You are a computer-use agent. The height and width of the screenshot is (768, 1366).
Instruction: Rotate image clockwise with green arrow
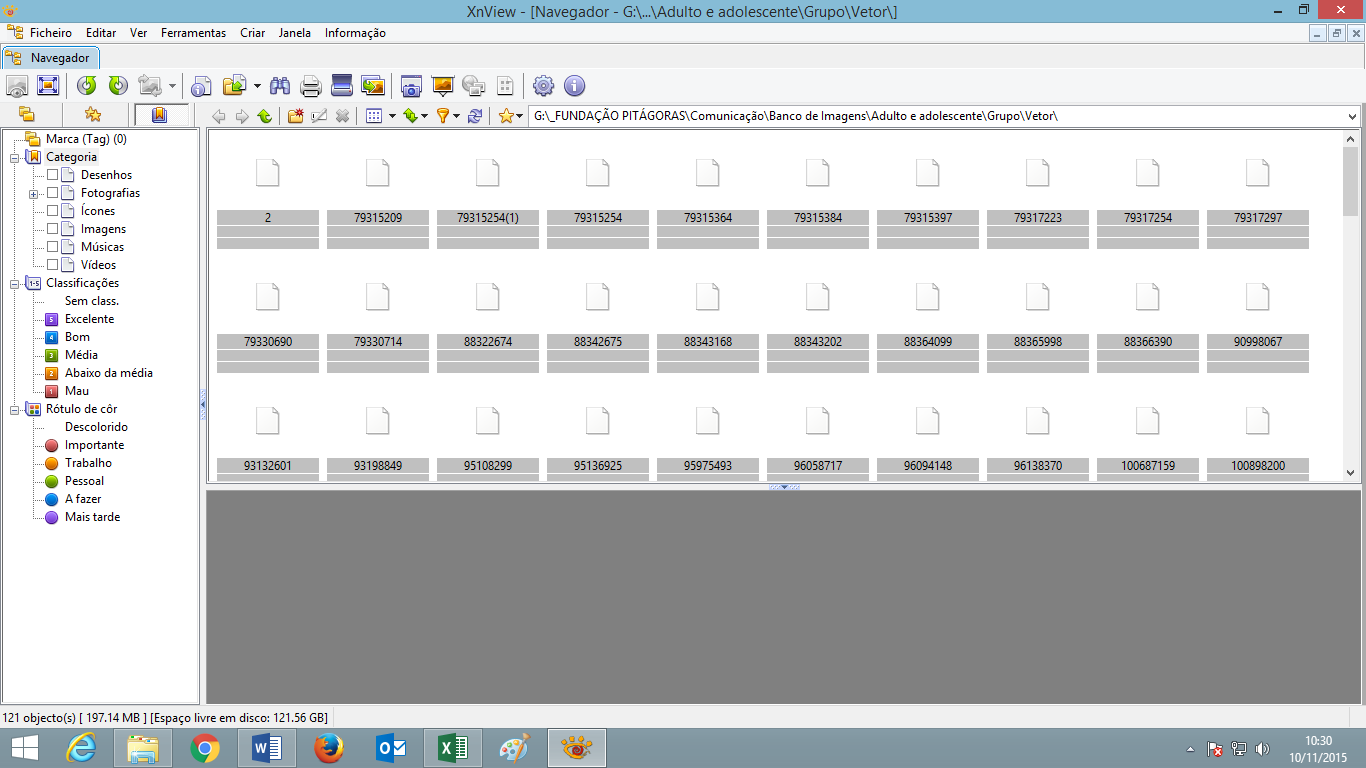click(x=118, y=86)
